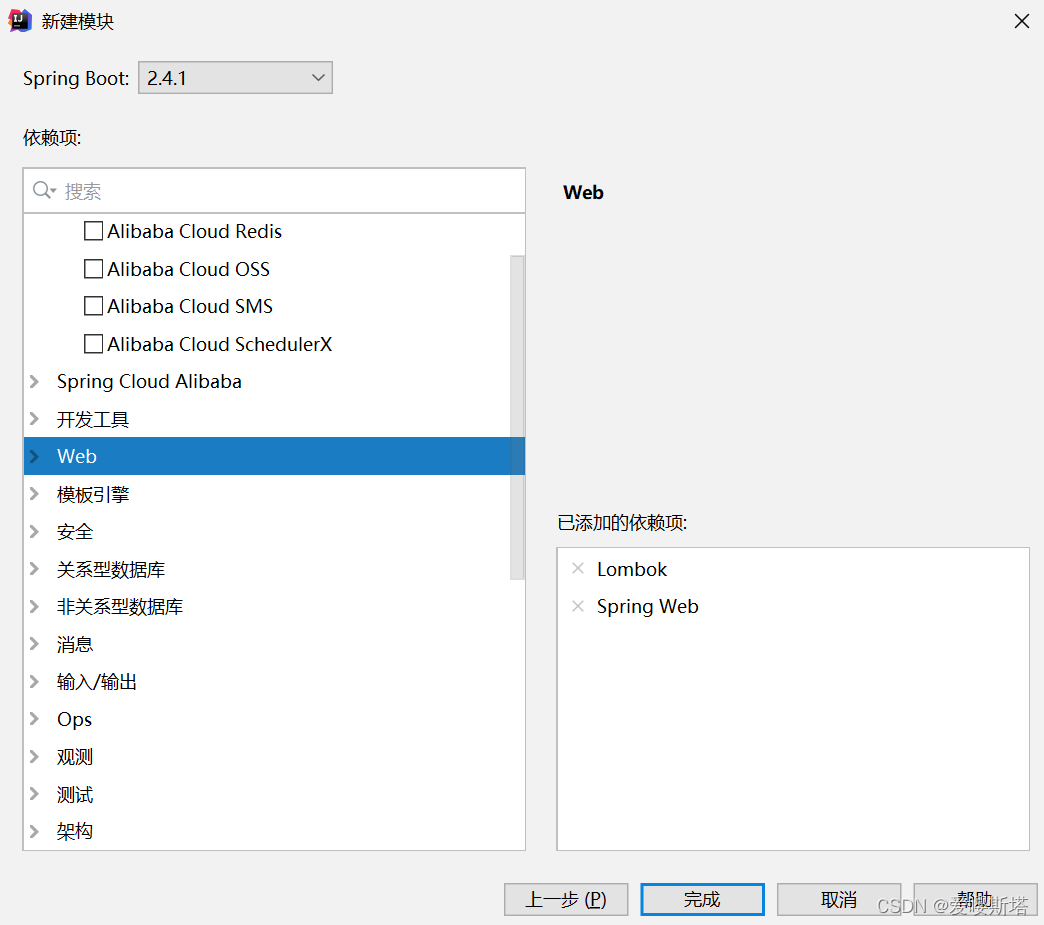The width and height of the screenshot is (1044, 925).
Task: Select the 非关系型数据库 row text
Action: (x=120, y=607)
